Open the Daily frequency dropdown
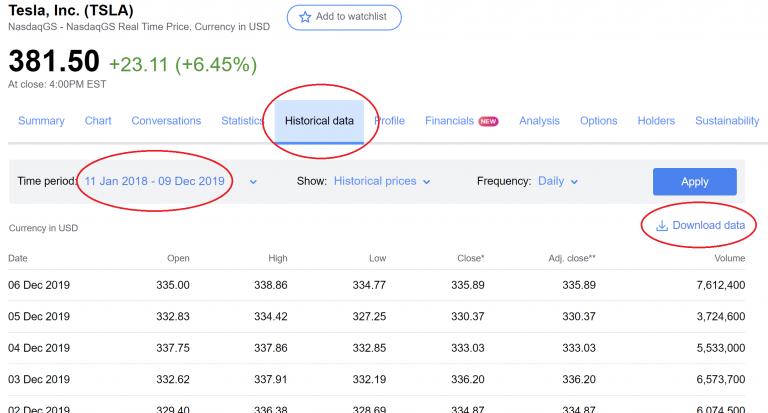This screenshot has height=413, width=768. 558,181
